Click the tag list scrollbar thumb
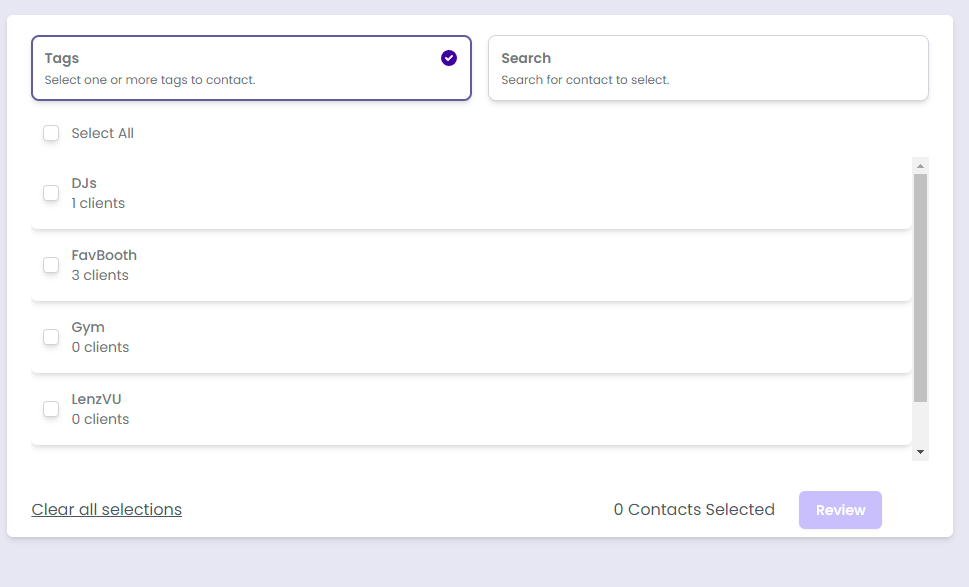 [x=920, y=288]
